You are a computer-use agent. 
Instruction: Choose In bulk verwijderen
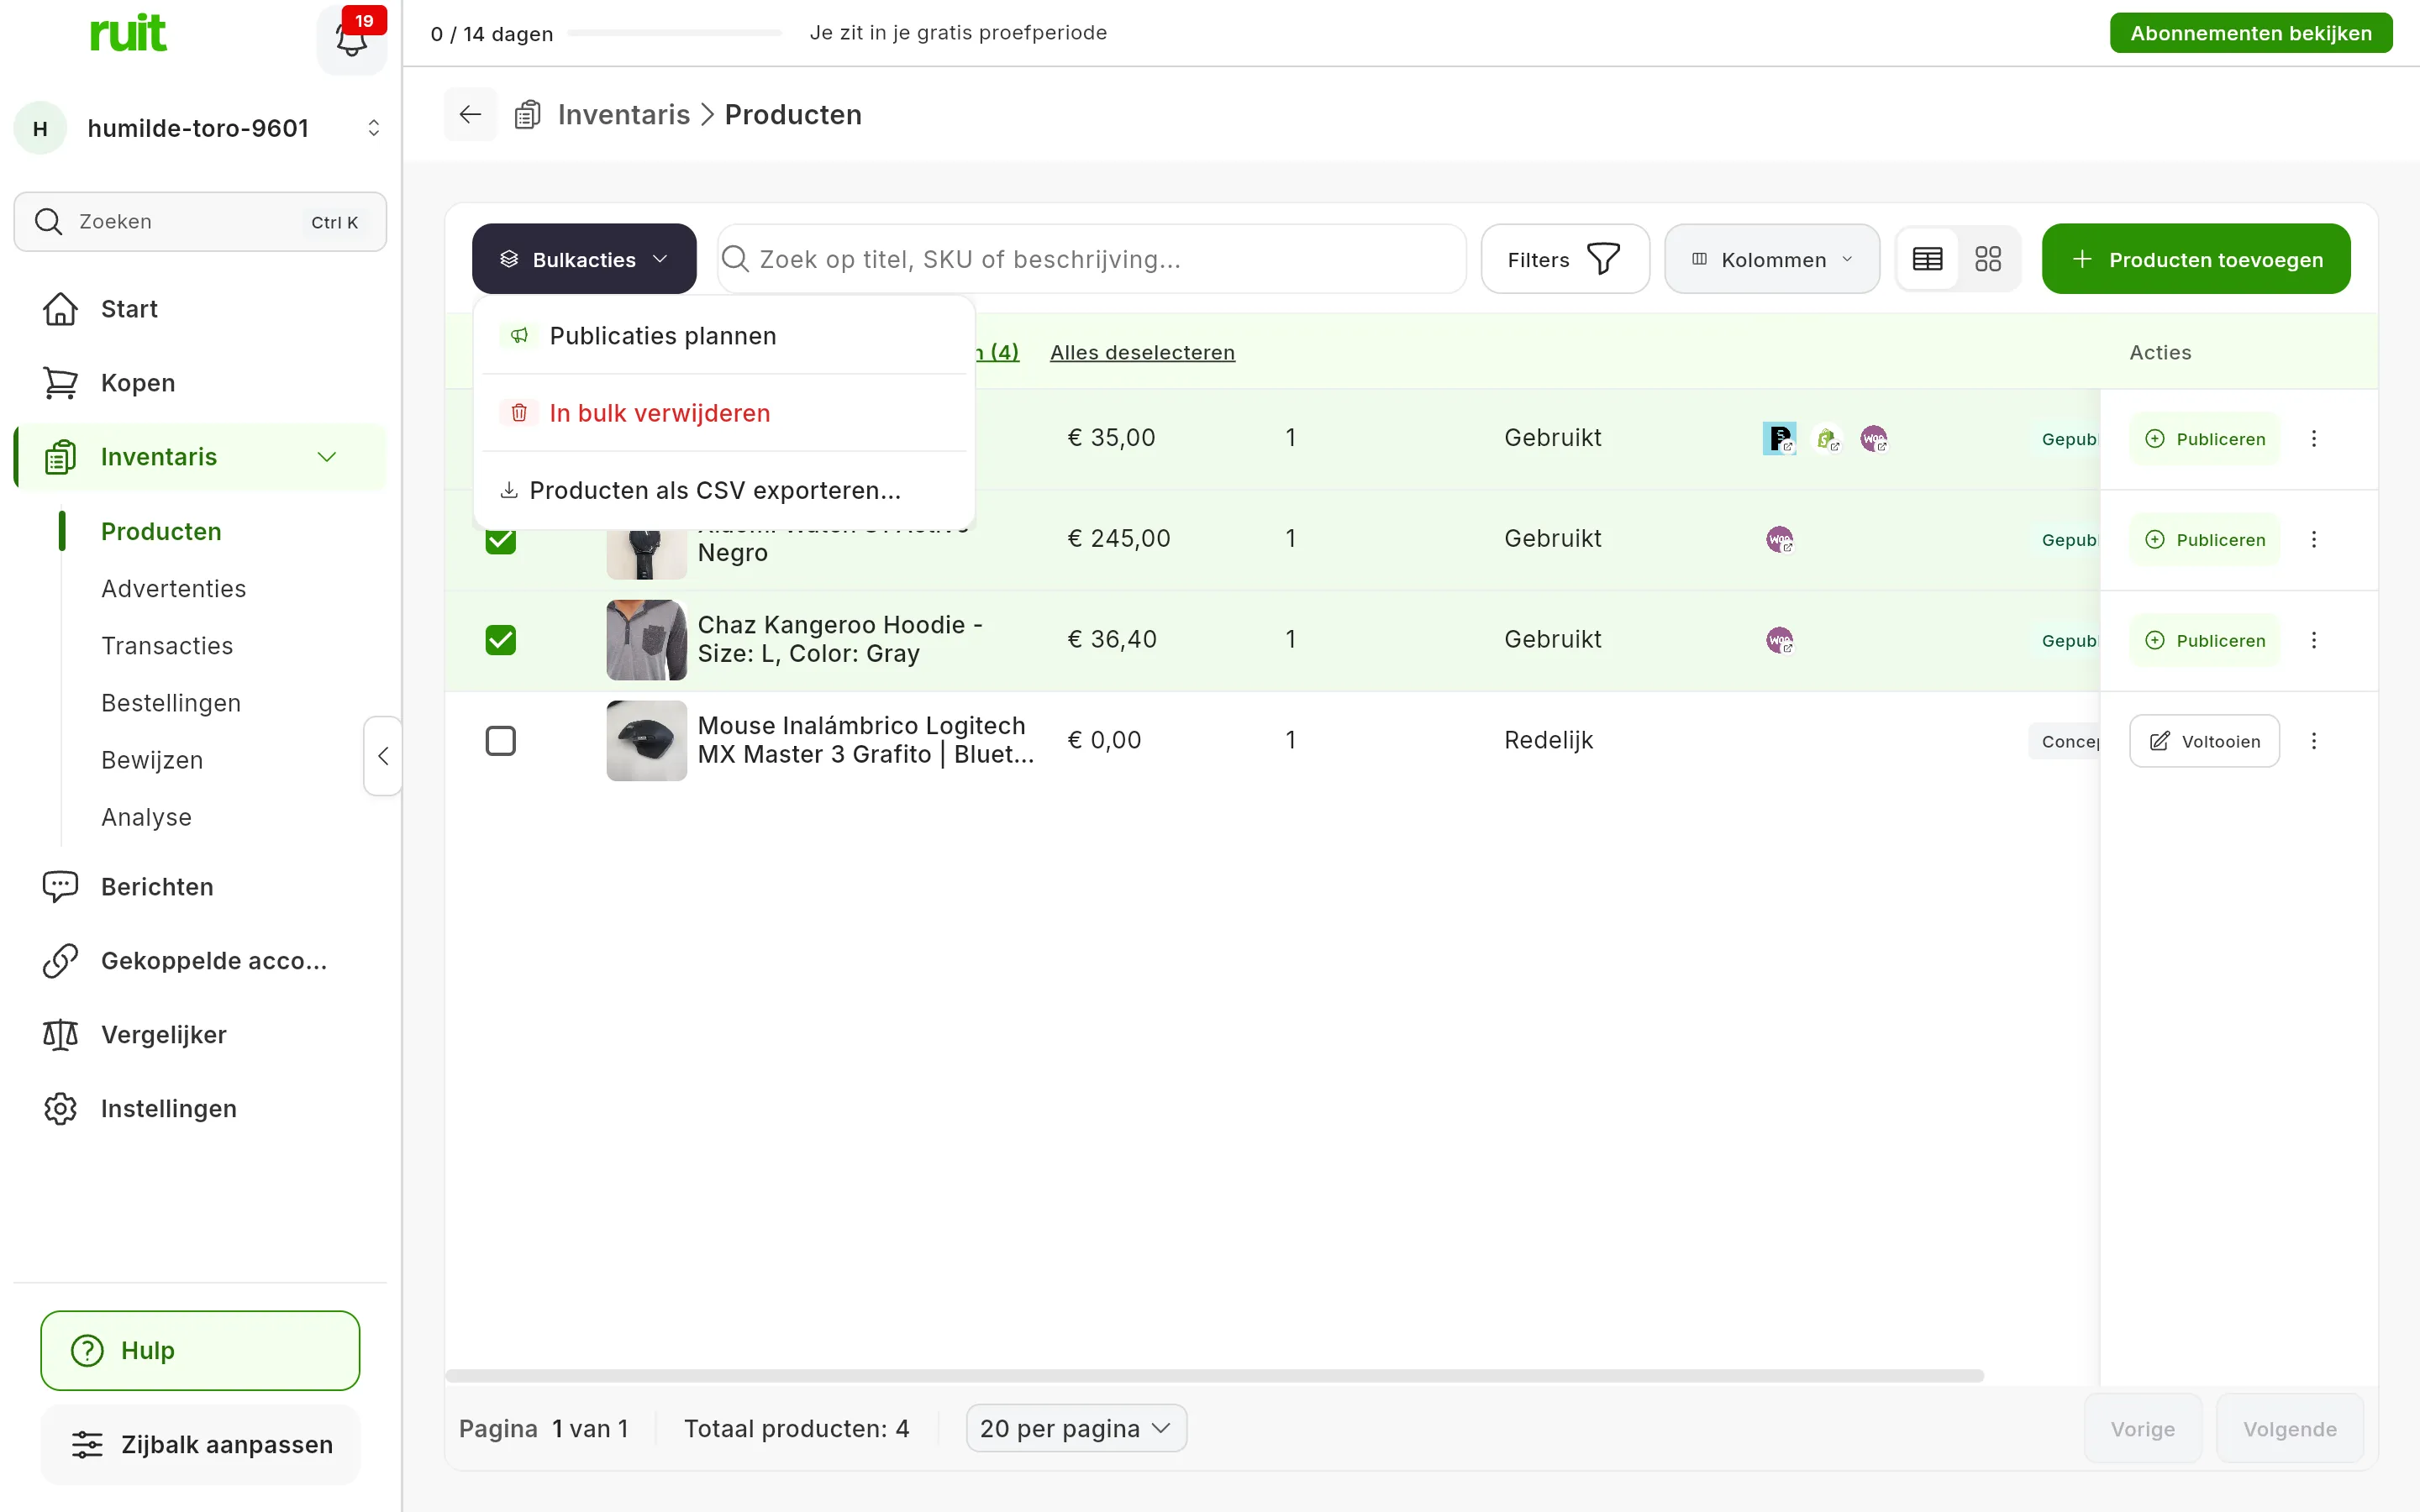coord(724,413)
